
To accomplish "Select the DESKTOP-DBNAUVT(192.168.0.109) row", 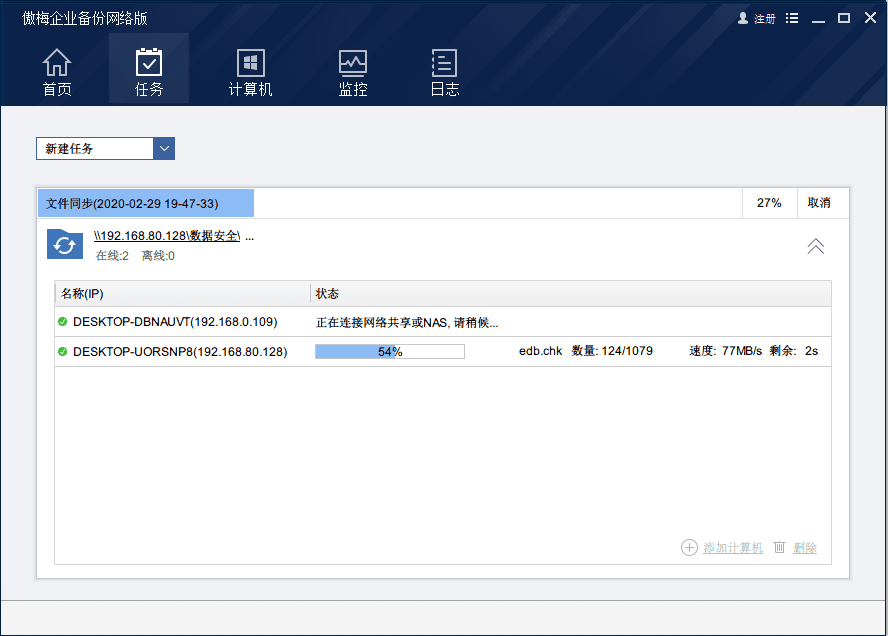I will click(443, 322).
